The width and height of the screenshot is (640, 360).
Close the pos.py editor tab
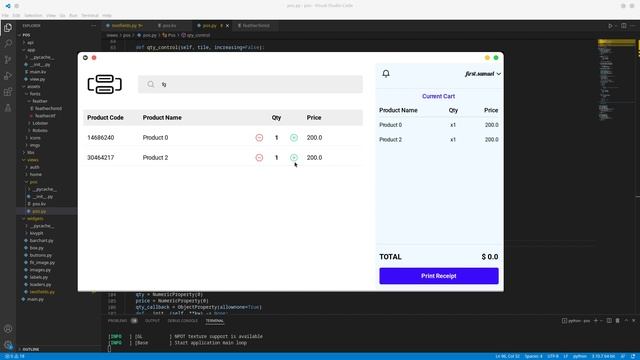(227, 26)
